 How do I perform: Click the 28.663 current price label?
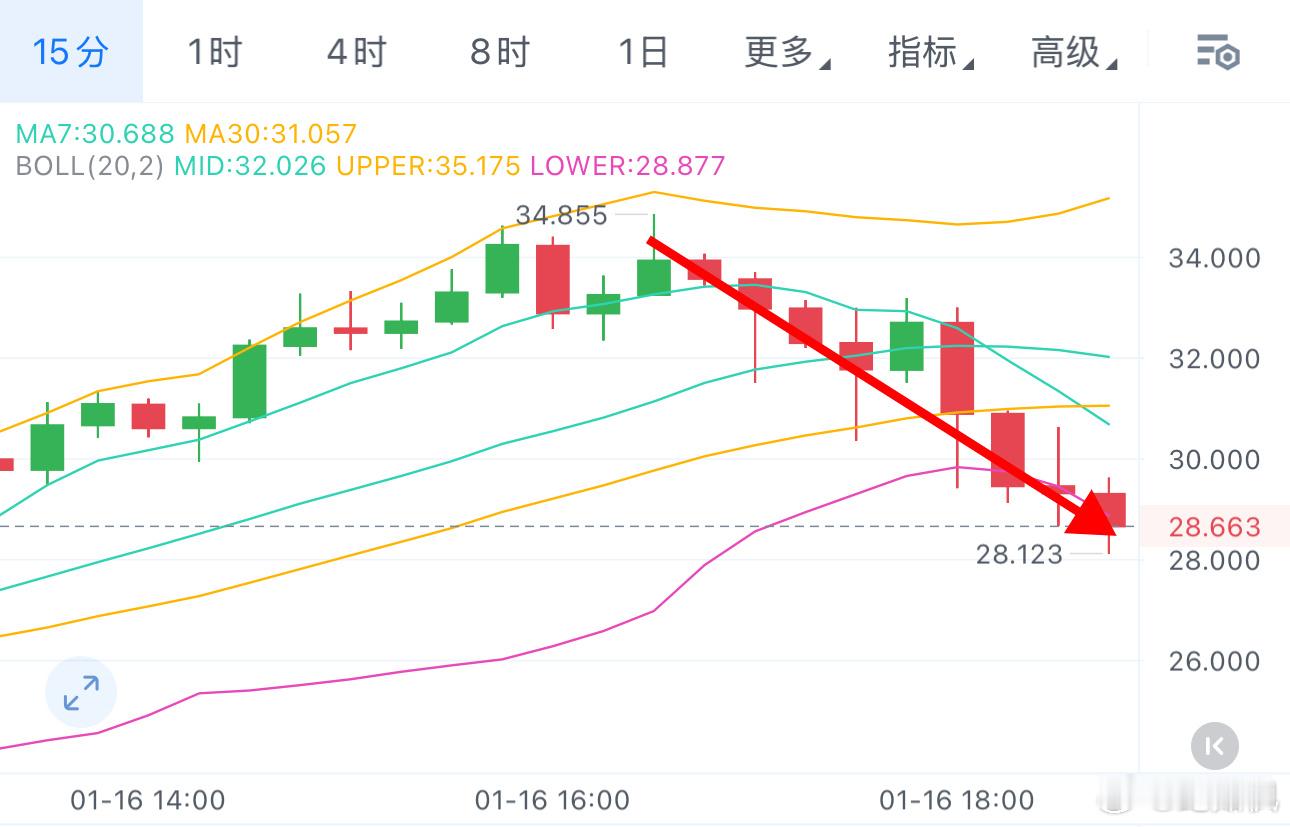pyautogui.click(x=1215, y=527)
